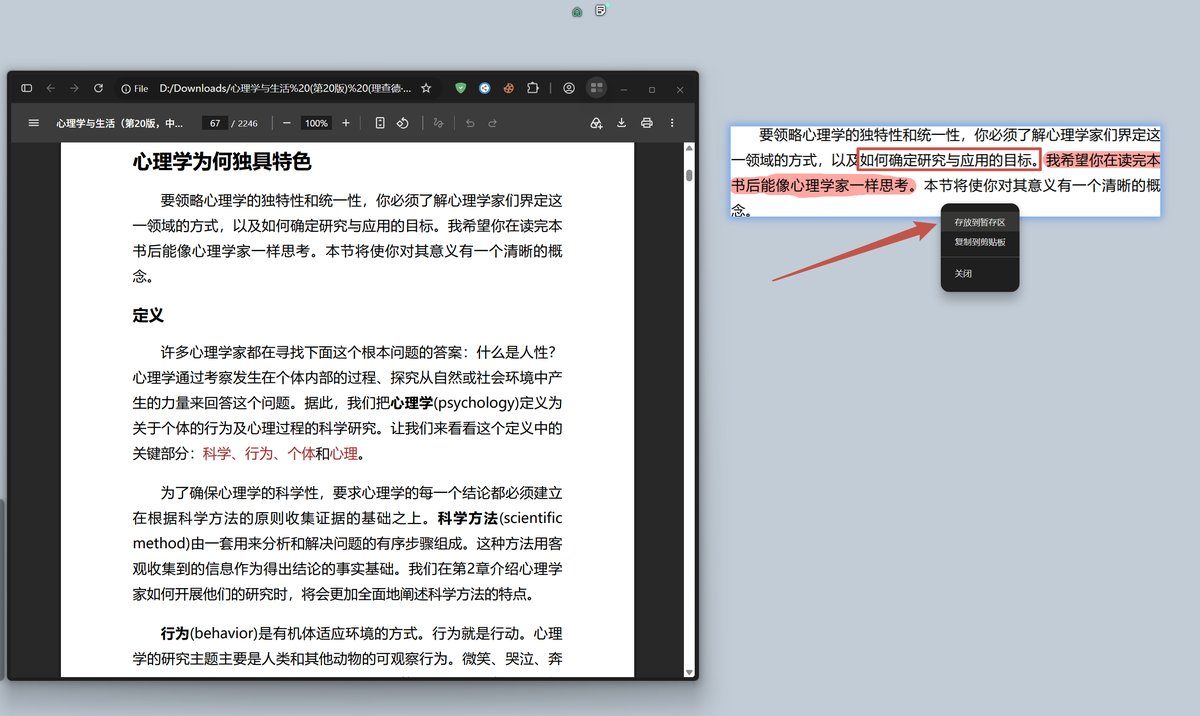The image size is (1200, 716).
Task: Reload the PDF page
Action: [x=98, y=88]
